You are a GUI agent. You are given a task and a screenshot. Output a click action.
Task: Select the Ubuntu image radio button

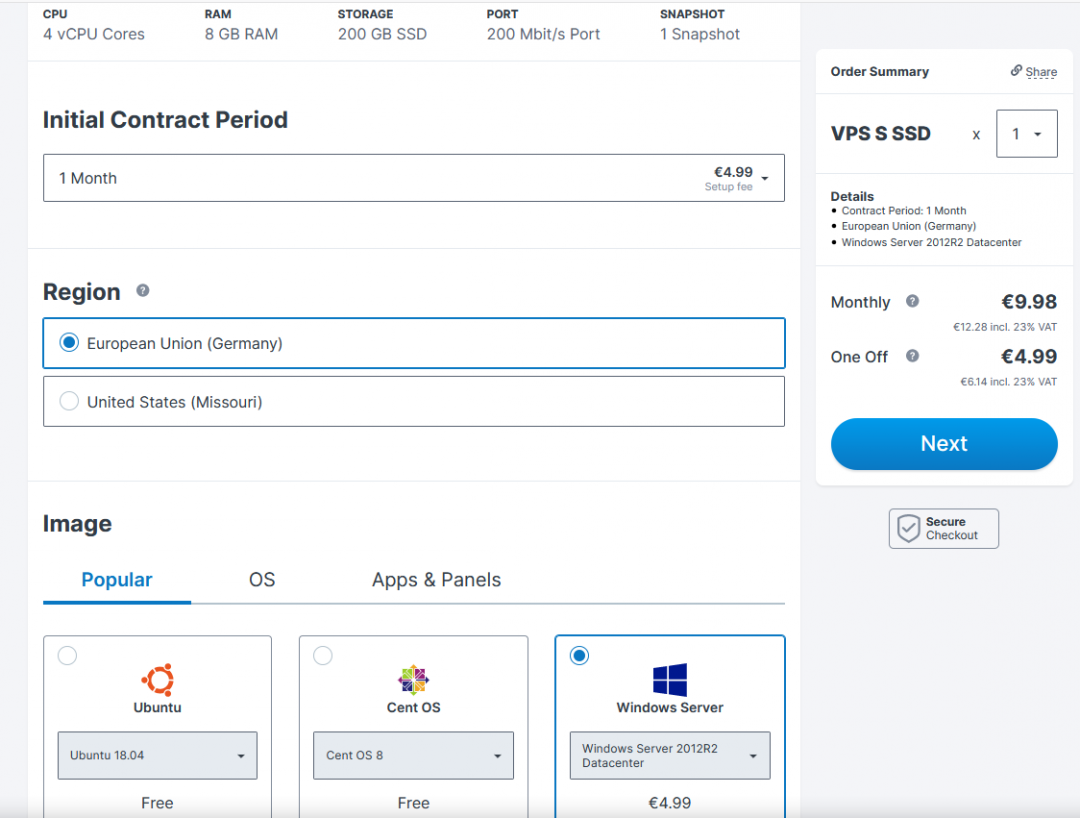coord(67,656)
